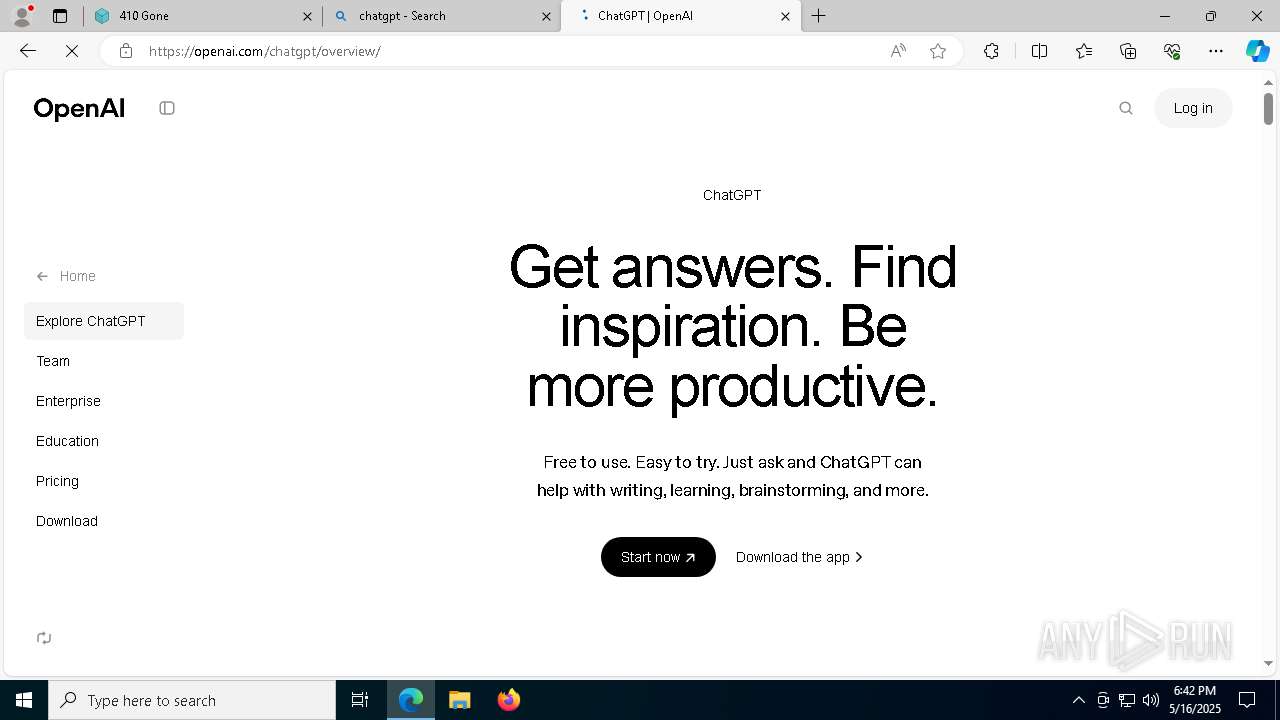Open the Tab actions menu icon

pos(60,16)
